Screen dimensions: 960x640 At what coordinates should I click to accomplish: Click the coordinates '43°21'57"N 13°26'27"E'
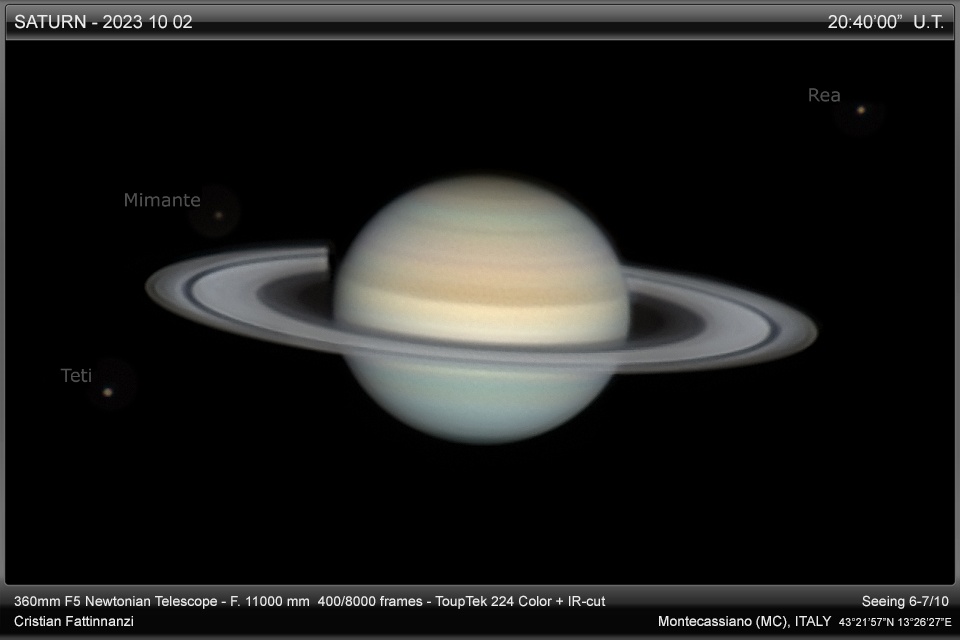pyautogui.click(x=895, y=622)
